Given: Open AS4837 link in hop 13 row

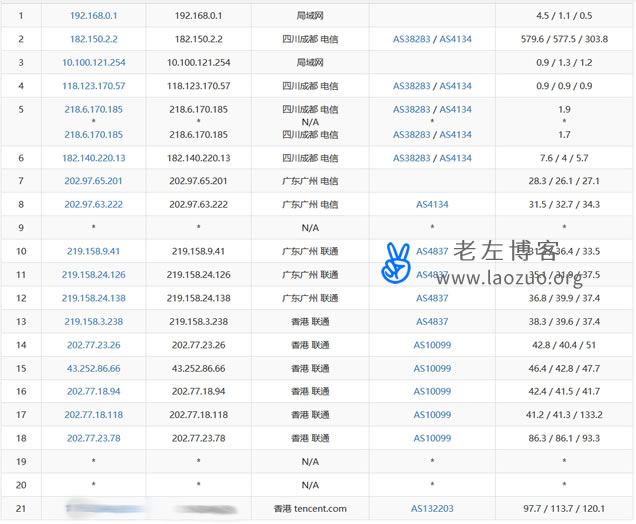Looking at the screenshot, I should point(432,322).
